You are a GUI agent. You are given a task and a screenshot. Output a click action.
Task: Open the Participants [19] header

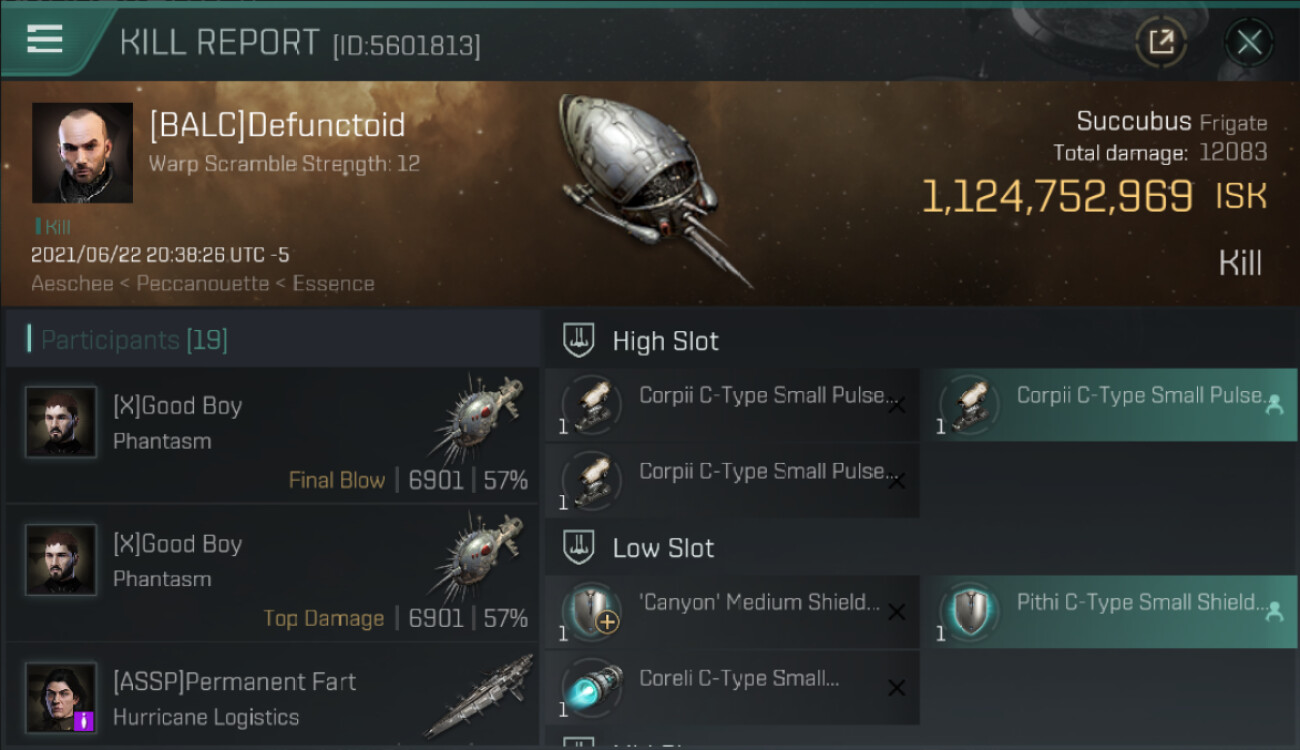coord(272,340)
